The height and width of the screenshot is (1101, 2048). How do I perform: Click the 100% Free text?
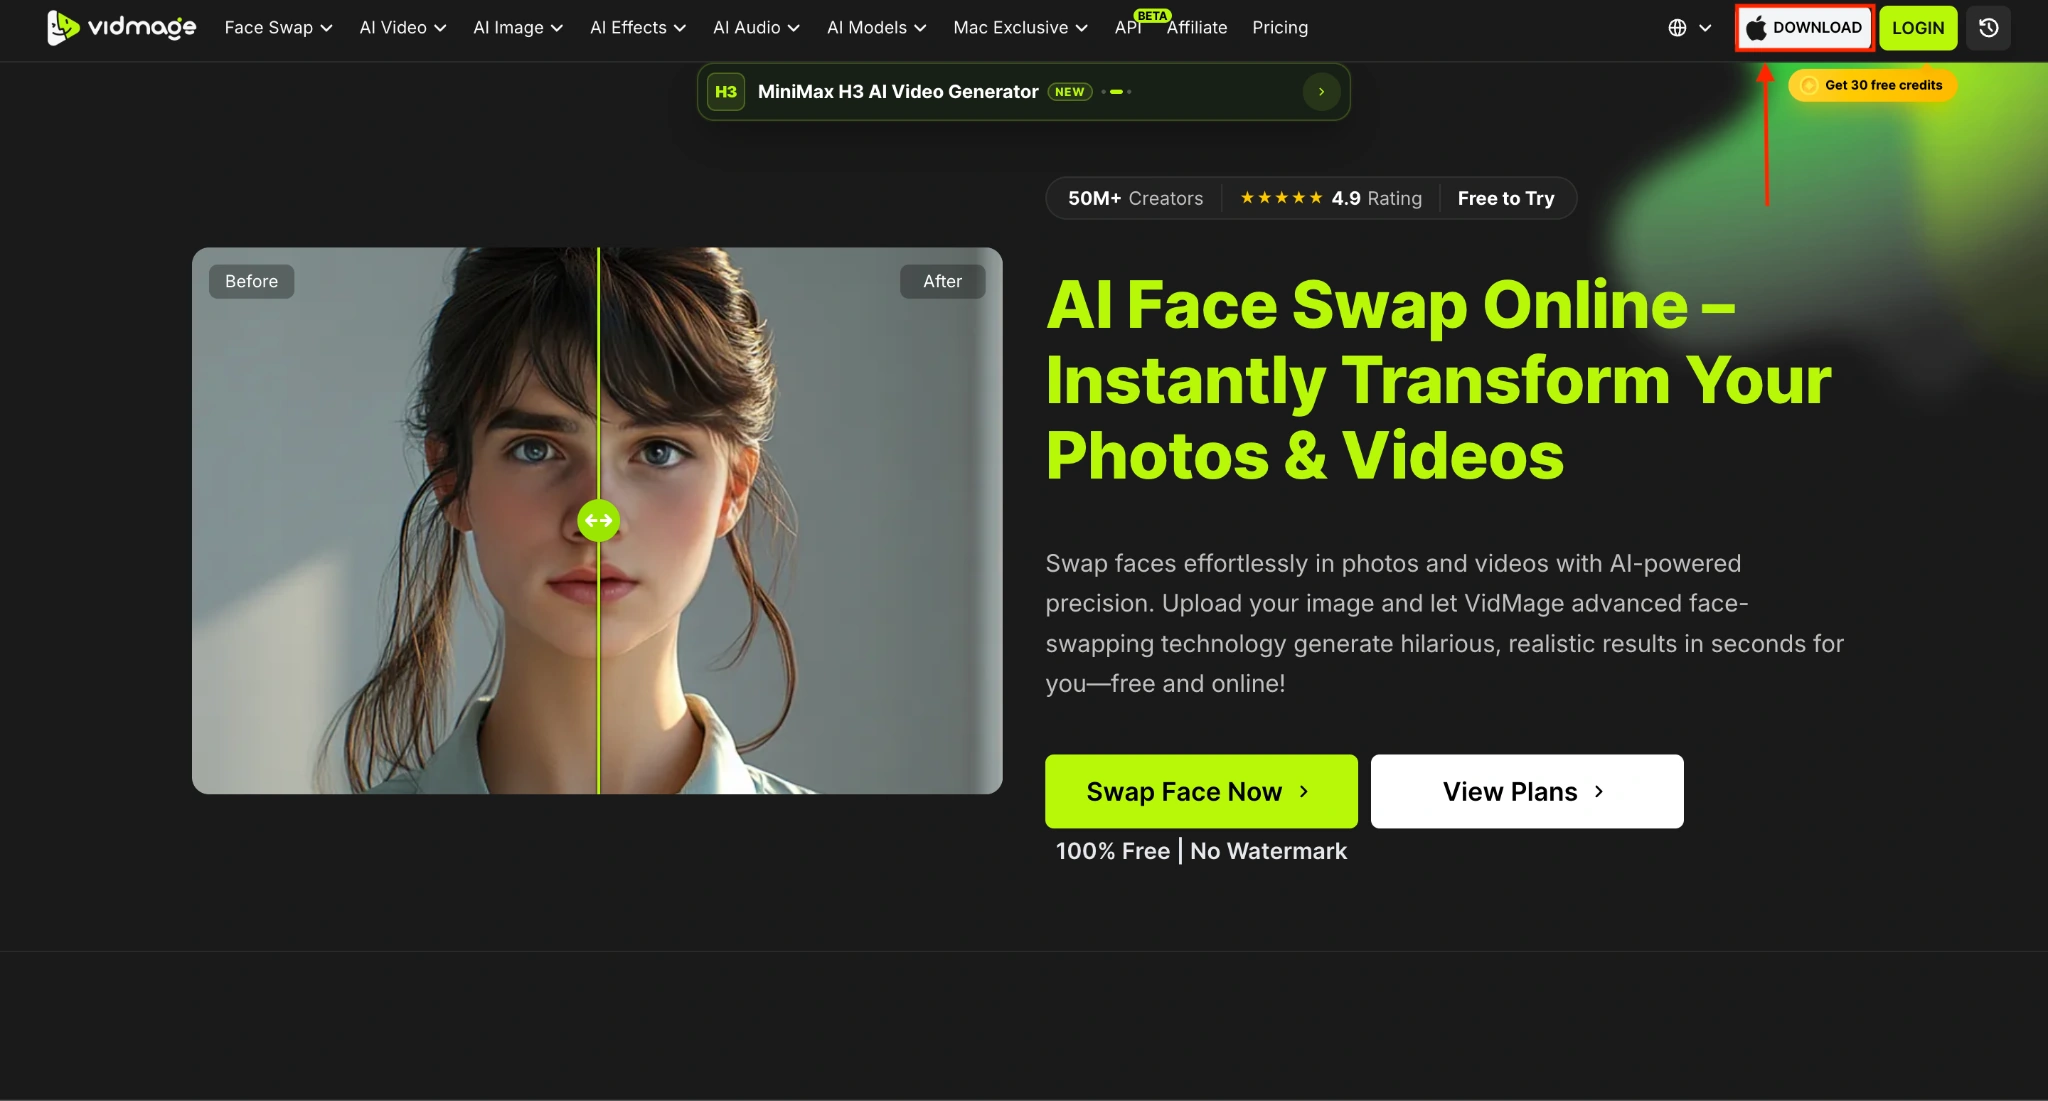(x=1112, y=851)
